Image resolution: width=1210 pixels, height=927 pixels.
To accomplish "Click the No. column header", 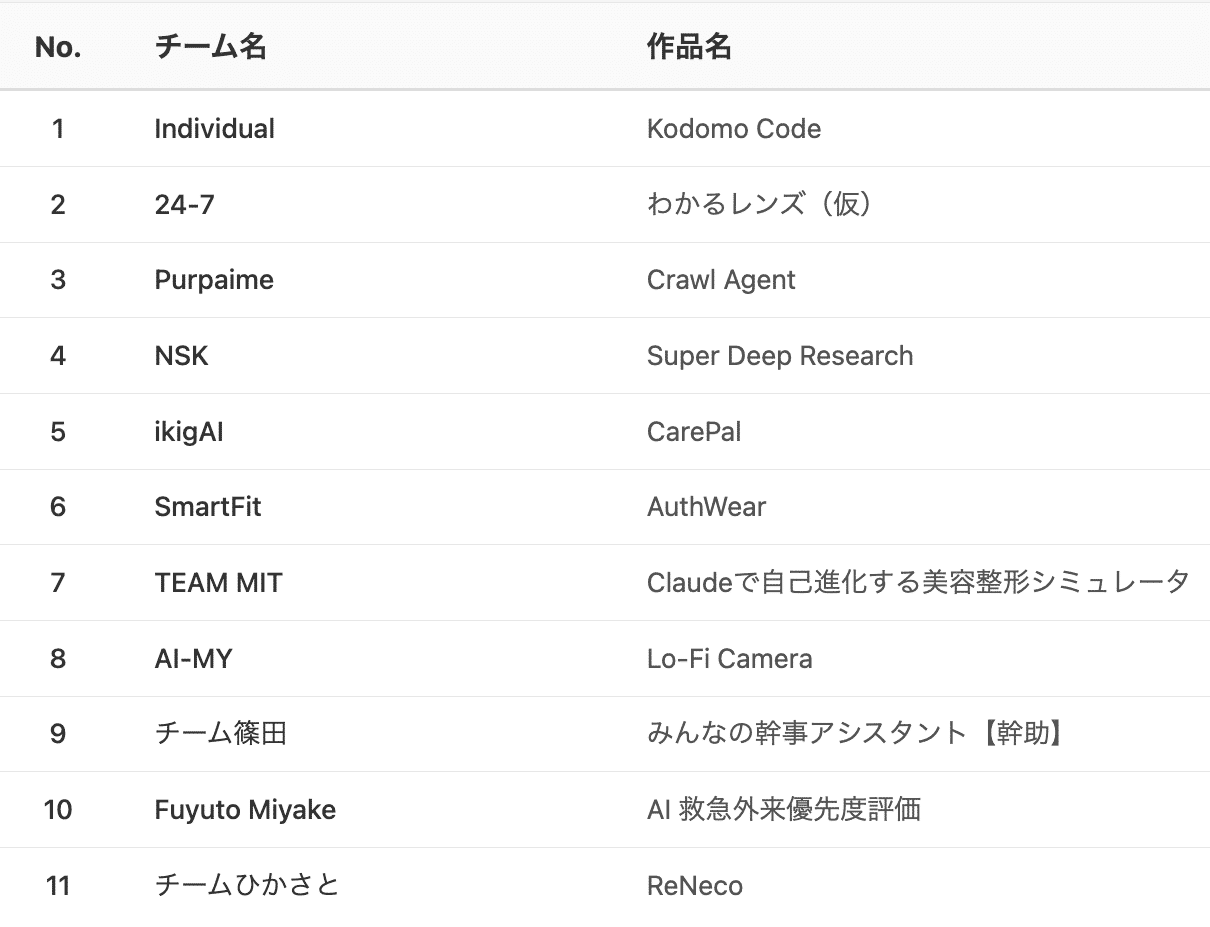I will click(58, 47).
